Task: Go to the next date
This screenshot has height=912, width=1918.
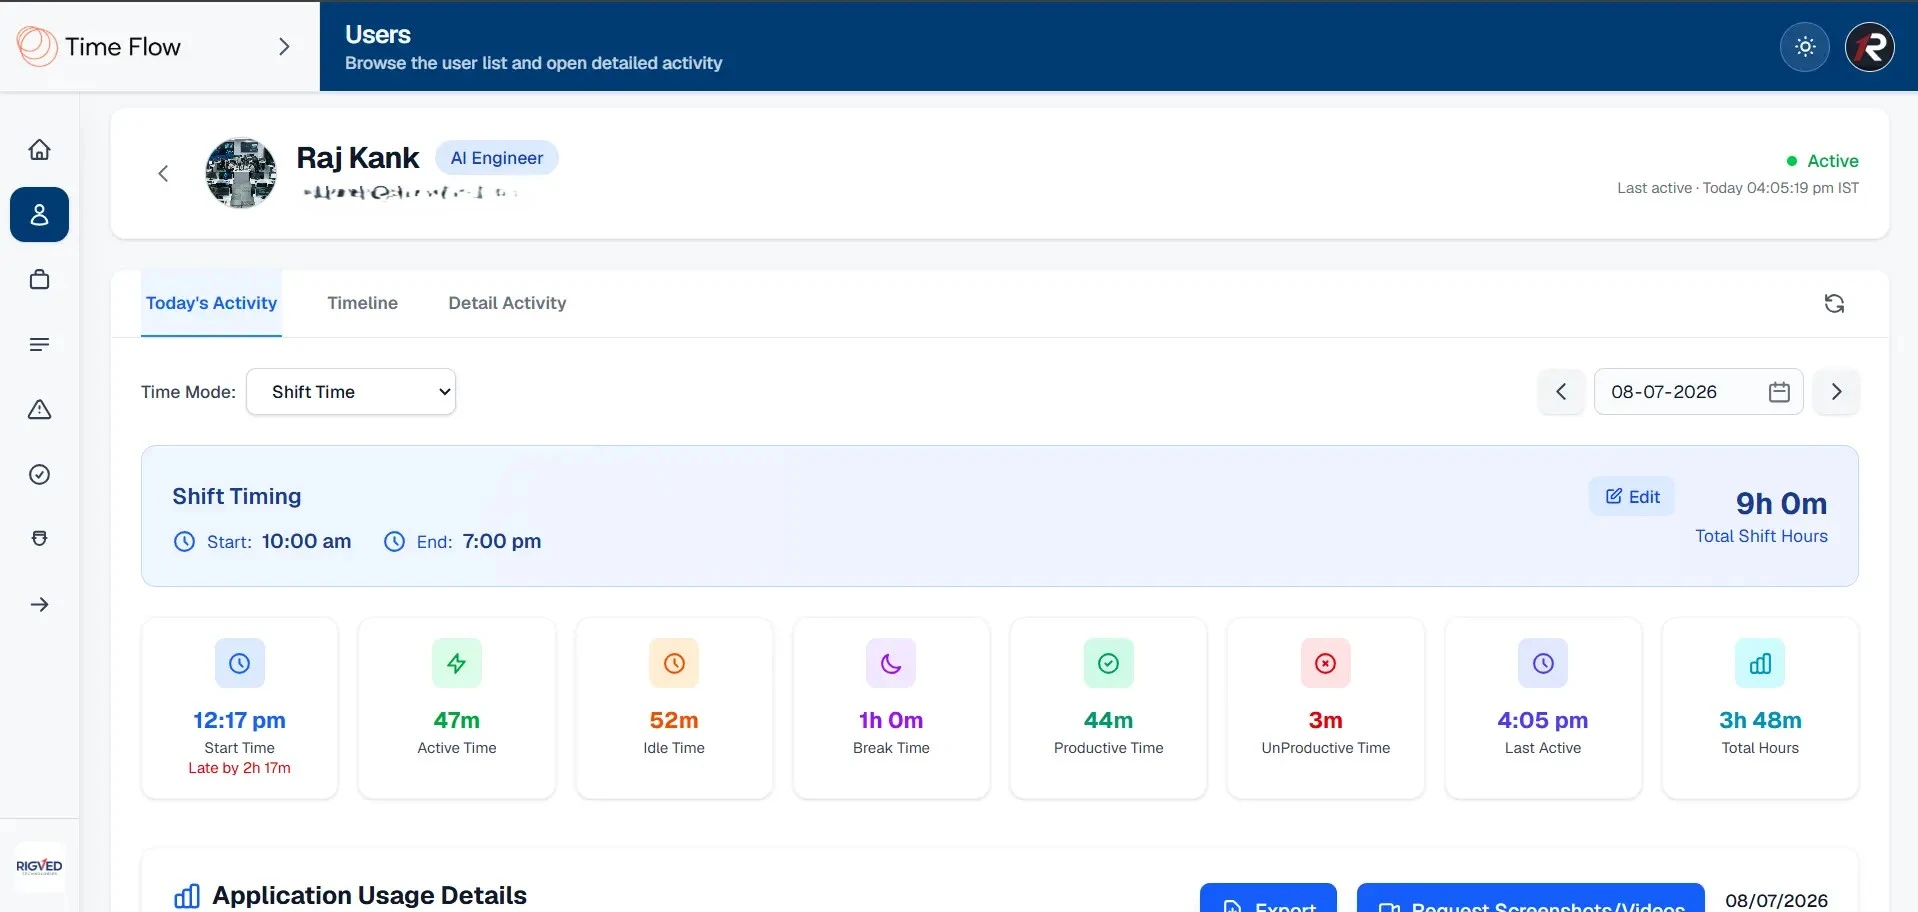Action: point(1836,392)
